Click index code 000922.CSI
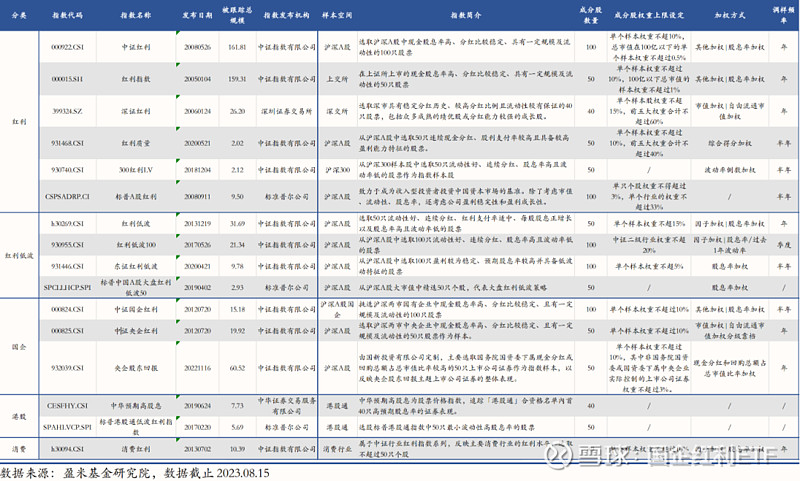 click(67, 47)
